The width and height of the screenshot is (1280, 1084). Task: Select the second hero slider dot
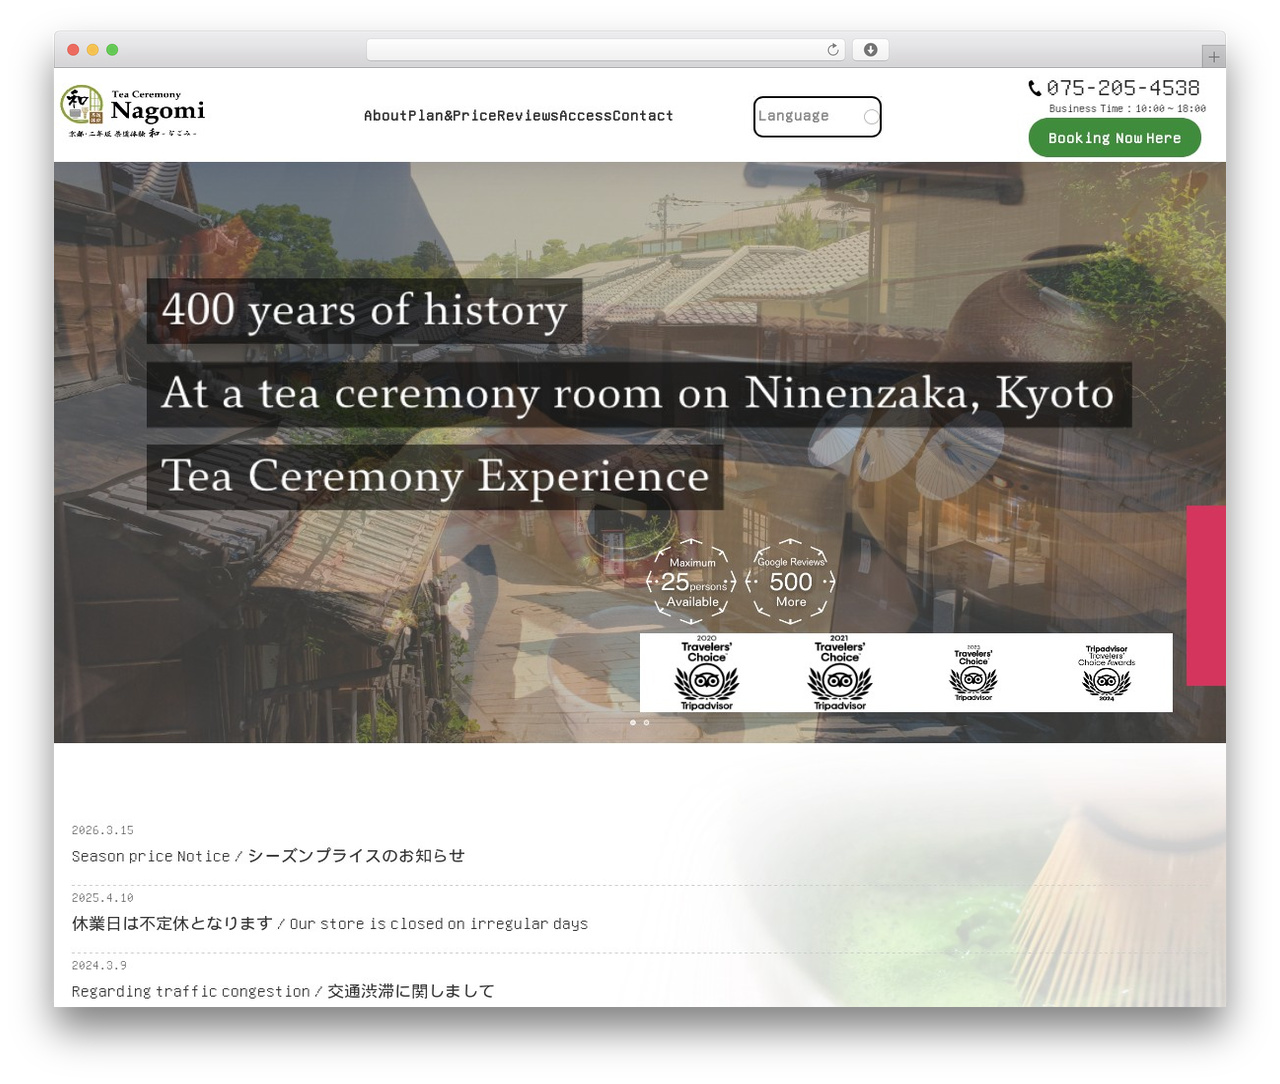click(646, 722)
